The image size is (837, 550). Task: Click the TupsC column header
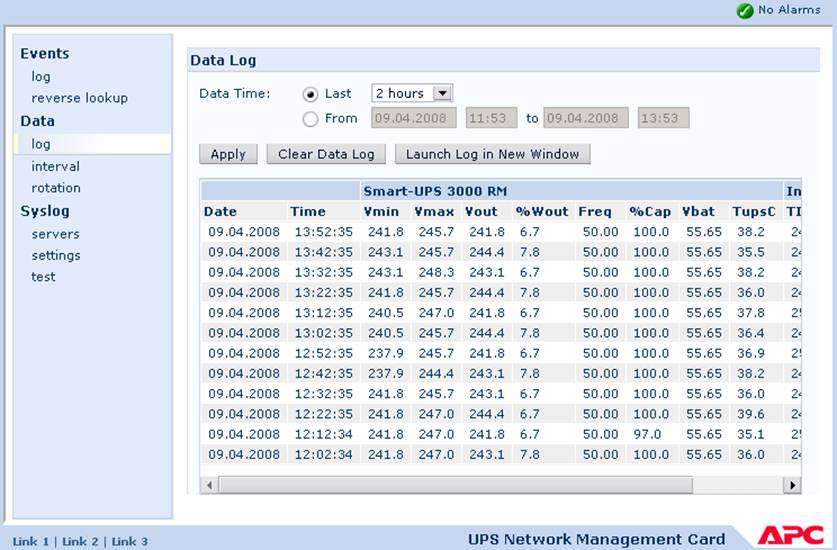(754, 211)
